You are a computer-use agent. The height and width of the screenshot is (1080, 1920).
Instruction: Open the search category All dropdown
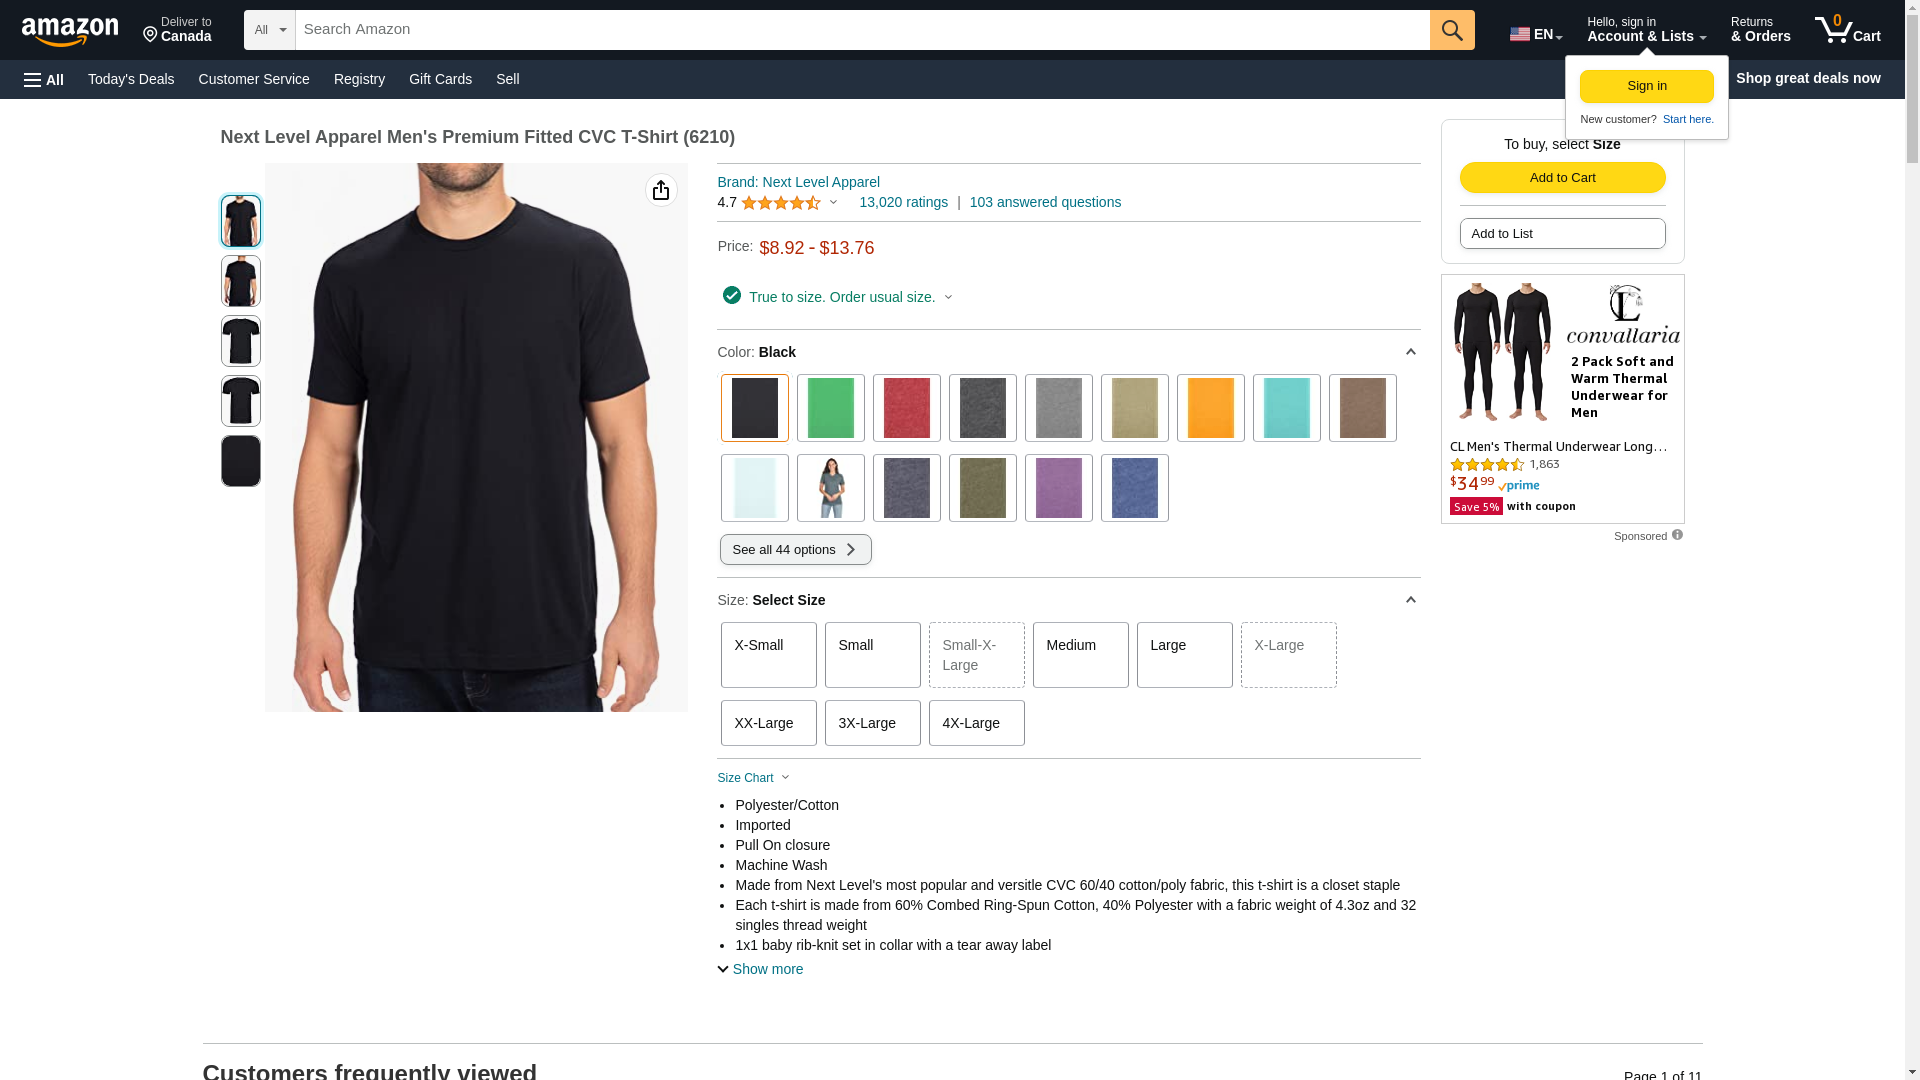(270, 30)
